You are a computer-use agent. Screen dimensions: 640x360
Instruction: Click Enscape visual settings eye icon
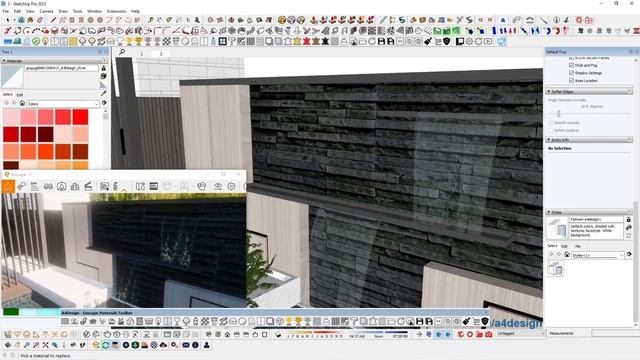pos(218,187)
